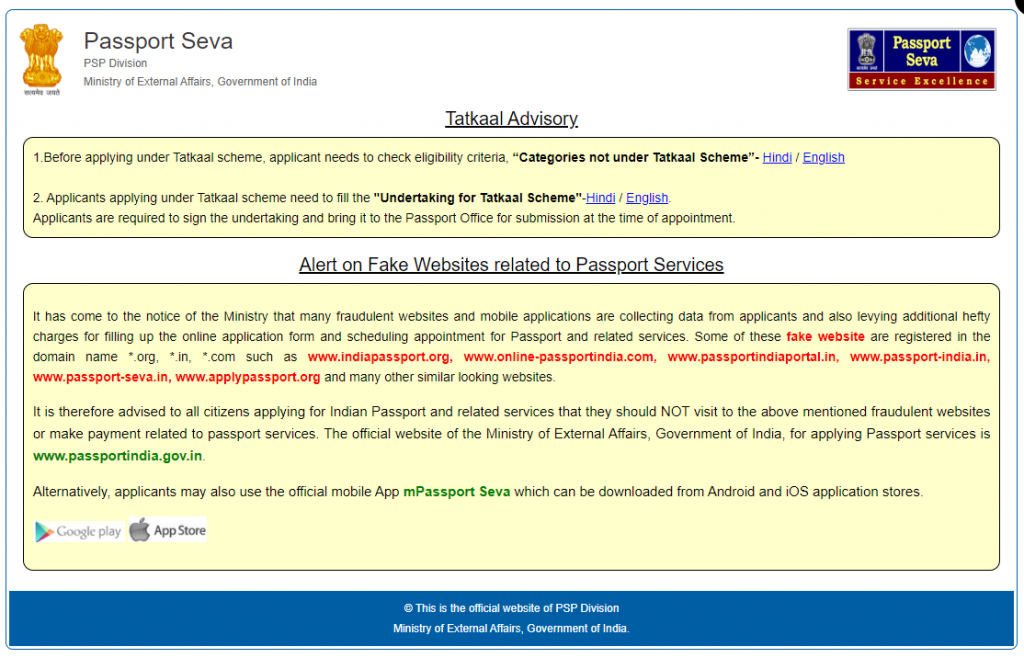Open English link for Categories not under Tatkaal
Viewport: 1024px width, 658px height.
pos(823,157)
